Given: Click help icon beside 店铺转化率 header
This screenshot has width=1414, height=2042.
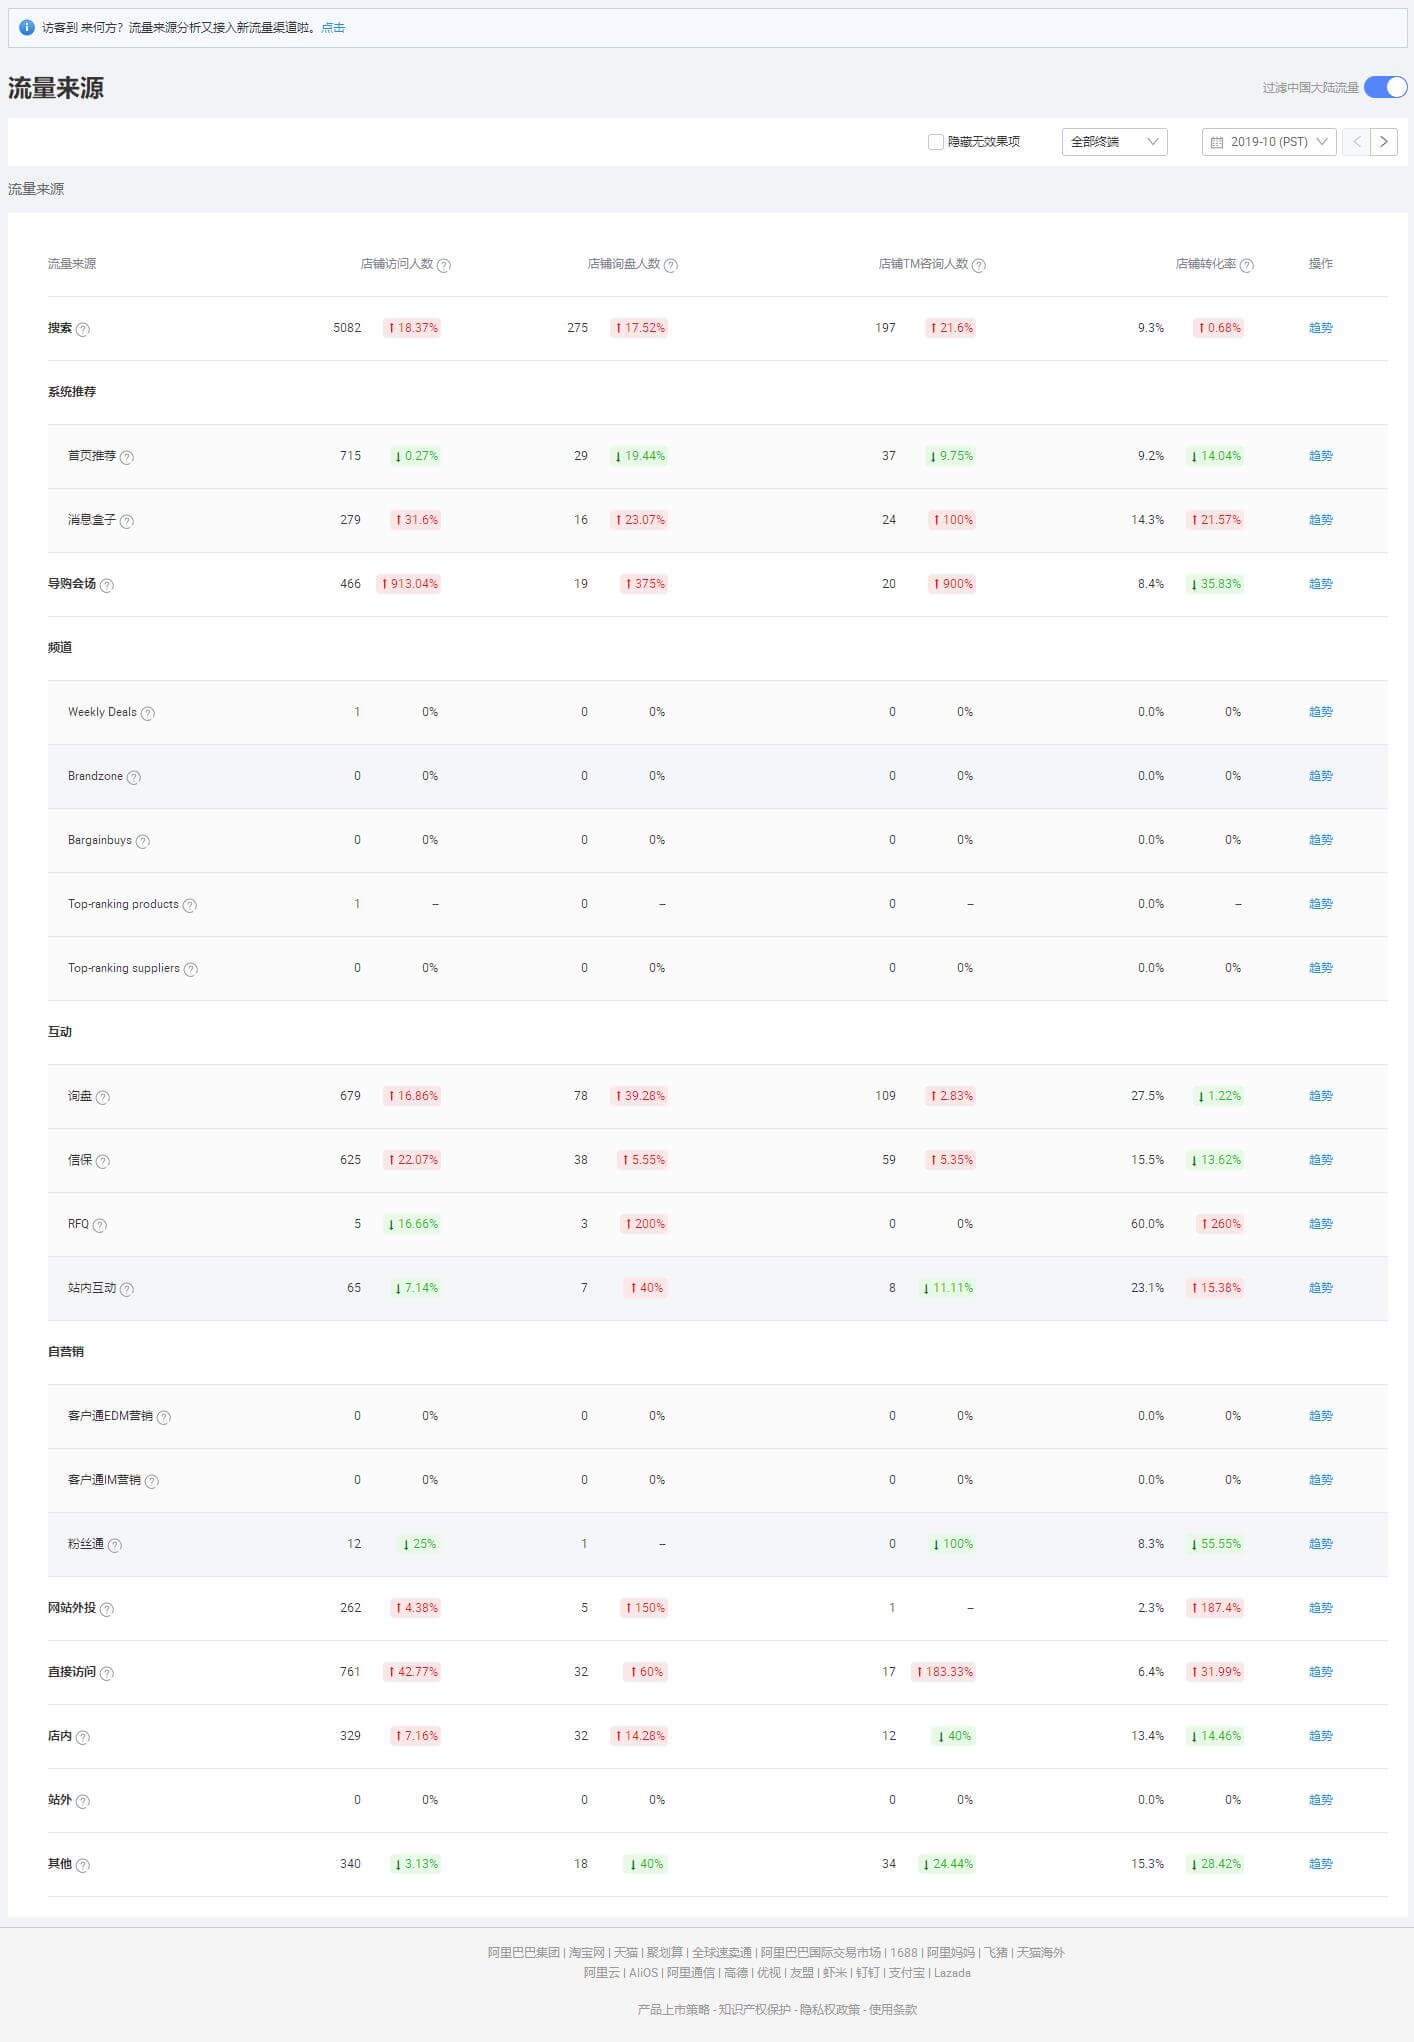Looking at the screenshot, I should [1247, 265].
